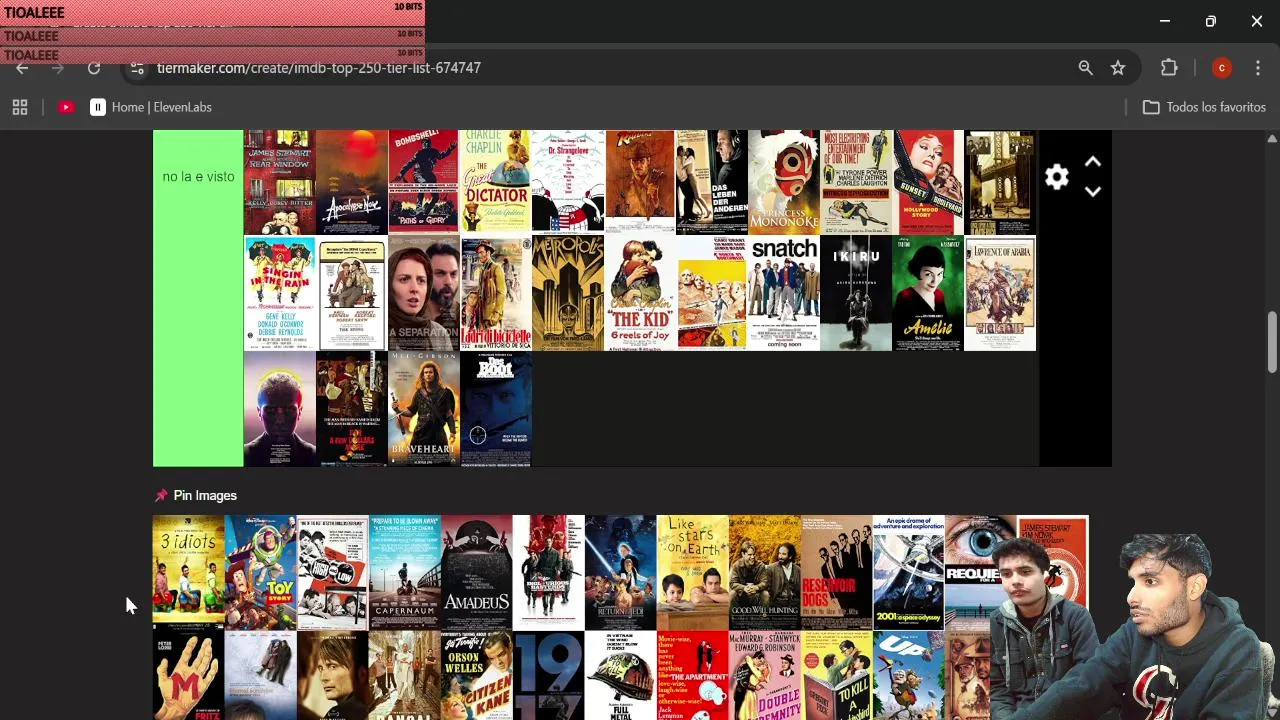Open the Chrome profile avatar
Viewport: 1280px width, 720px height.
[1221, 68]
